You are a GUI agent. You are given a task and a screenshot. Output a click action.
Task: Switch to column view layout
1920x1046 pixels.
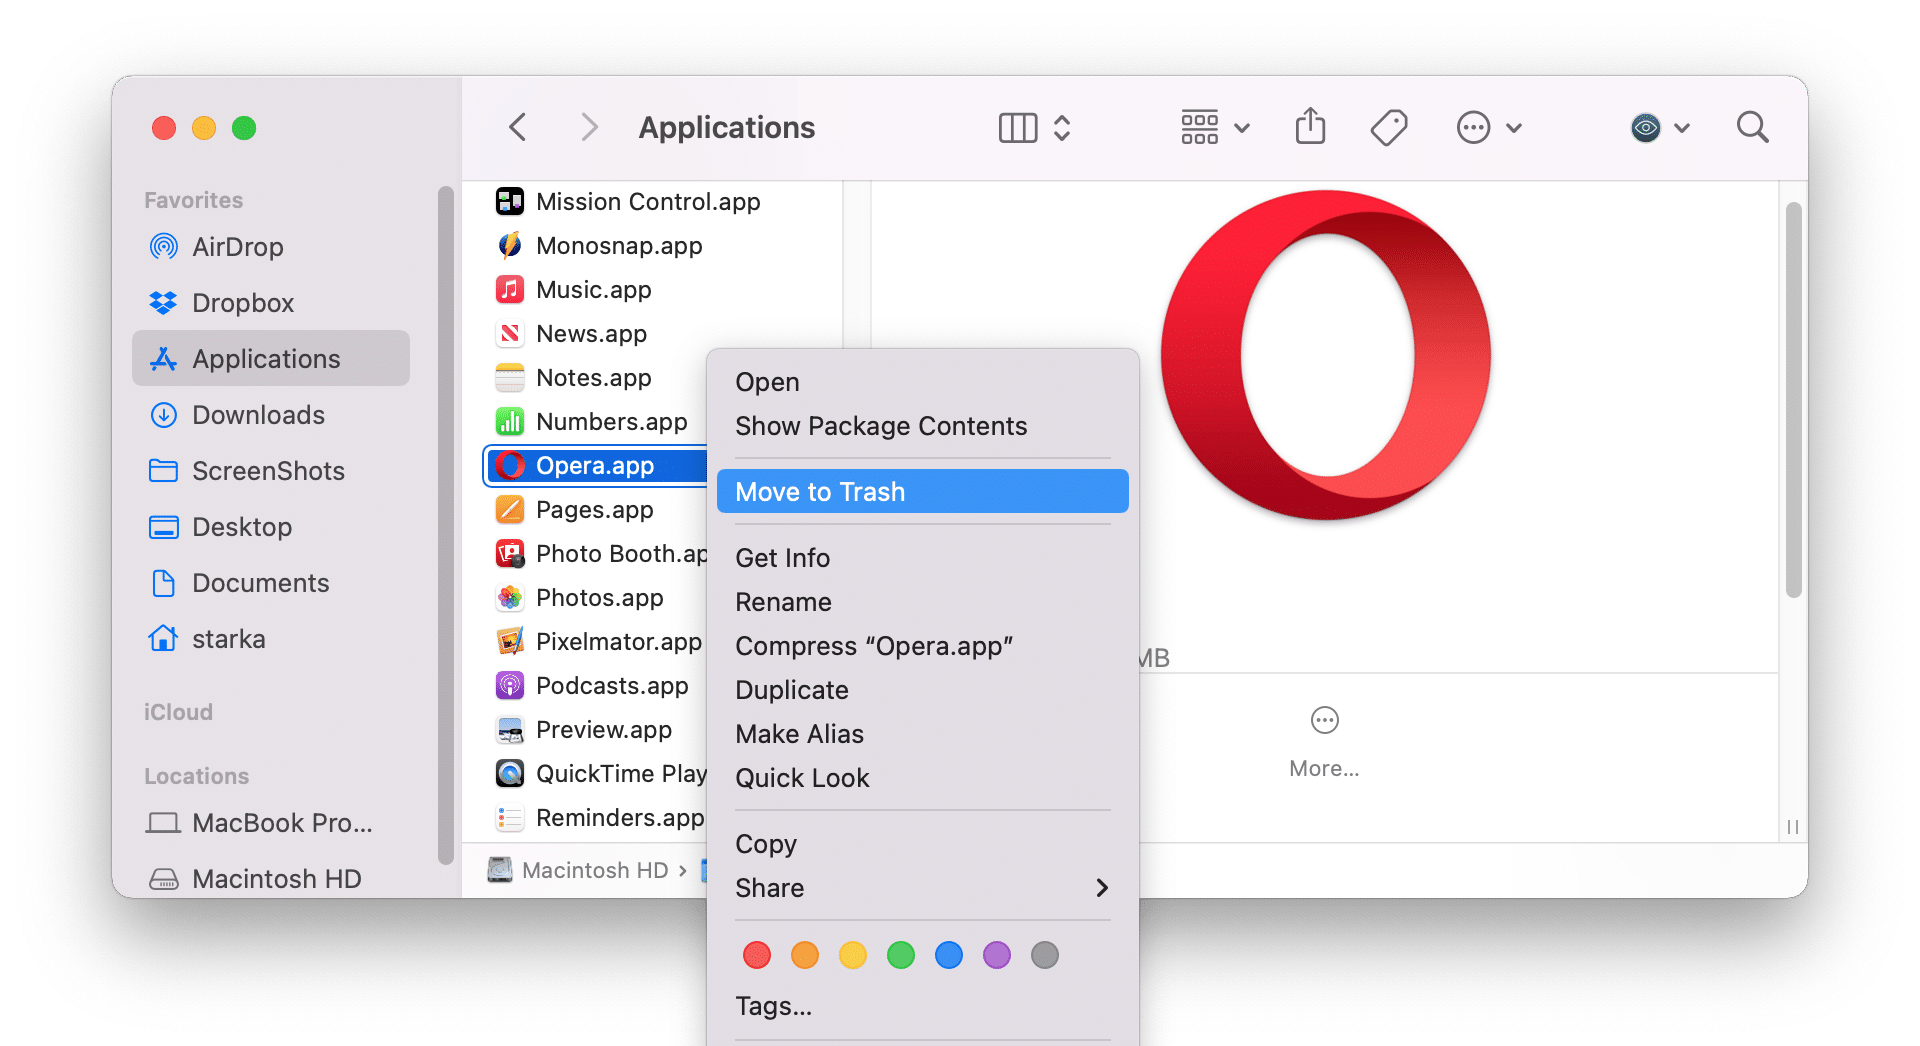tap(1017, 127)
